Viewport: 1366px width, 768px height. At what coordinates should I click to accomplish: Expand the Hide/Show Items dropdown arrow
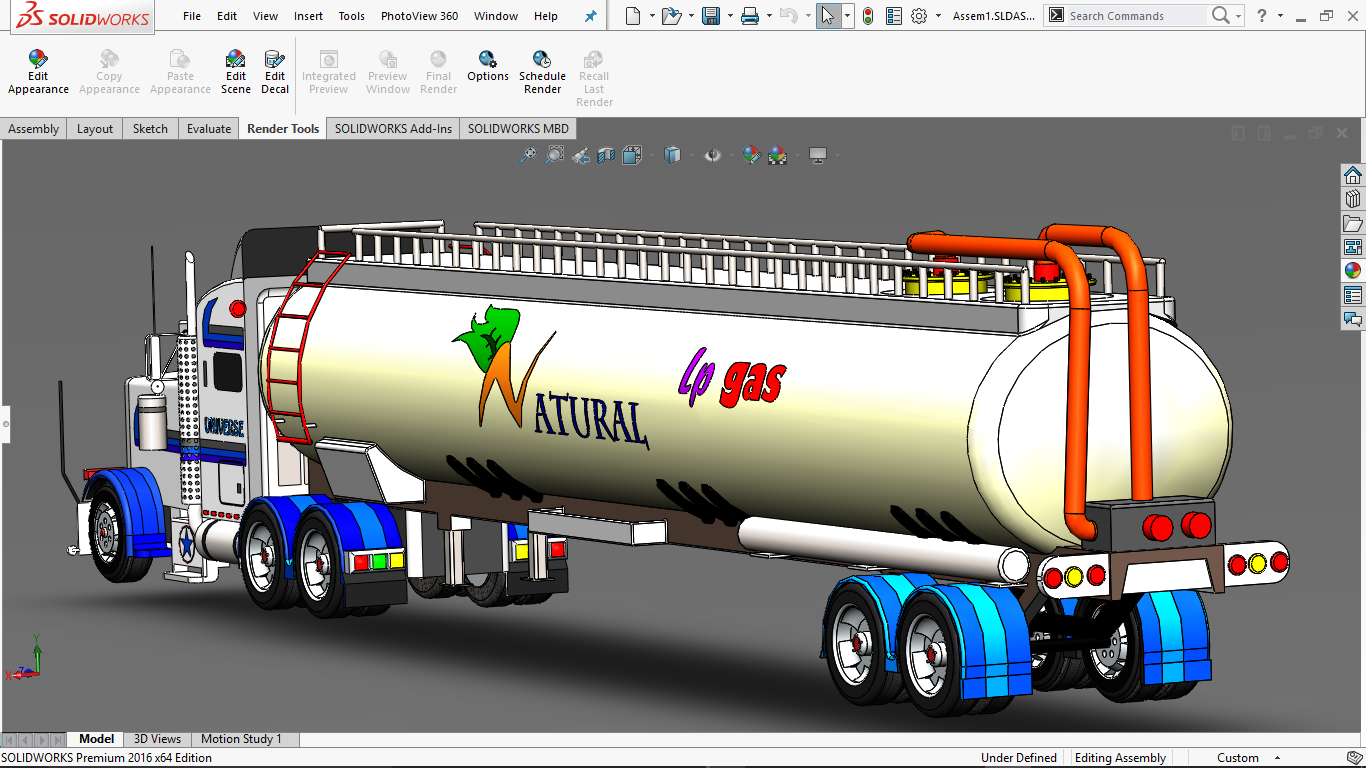click(730, 155)
